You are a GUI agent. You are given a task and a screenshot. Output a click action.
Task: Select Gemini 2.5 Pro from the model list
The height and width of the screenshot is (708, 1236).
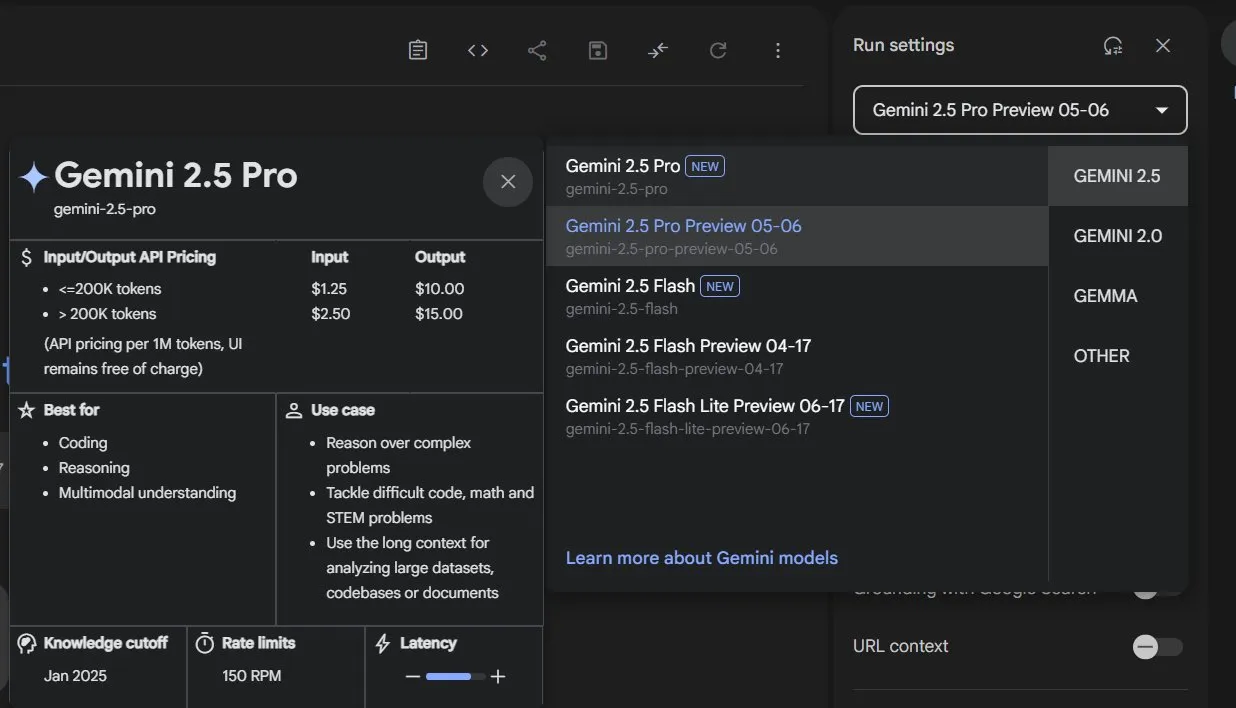(x=797, y=176)
